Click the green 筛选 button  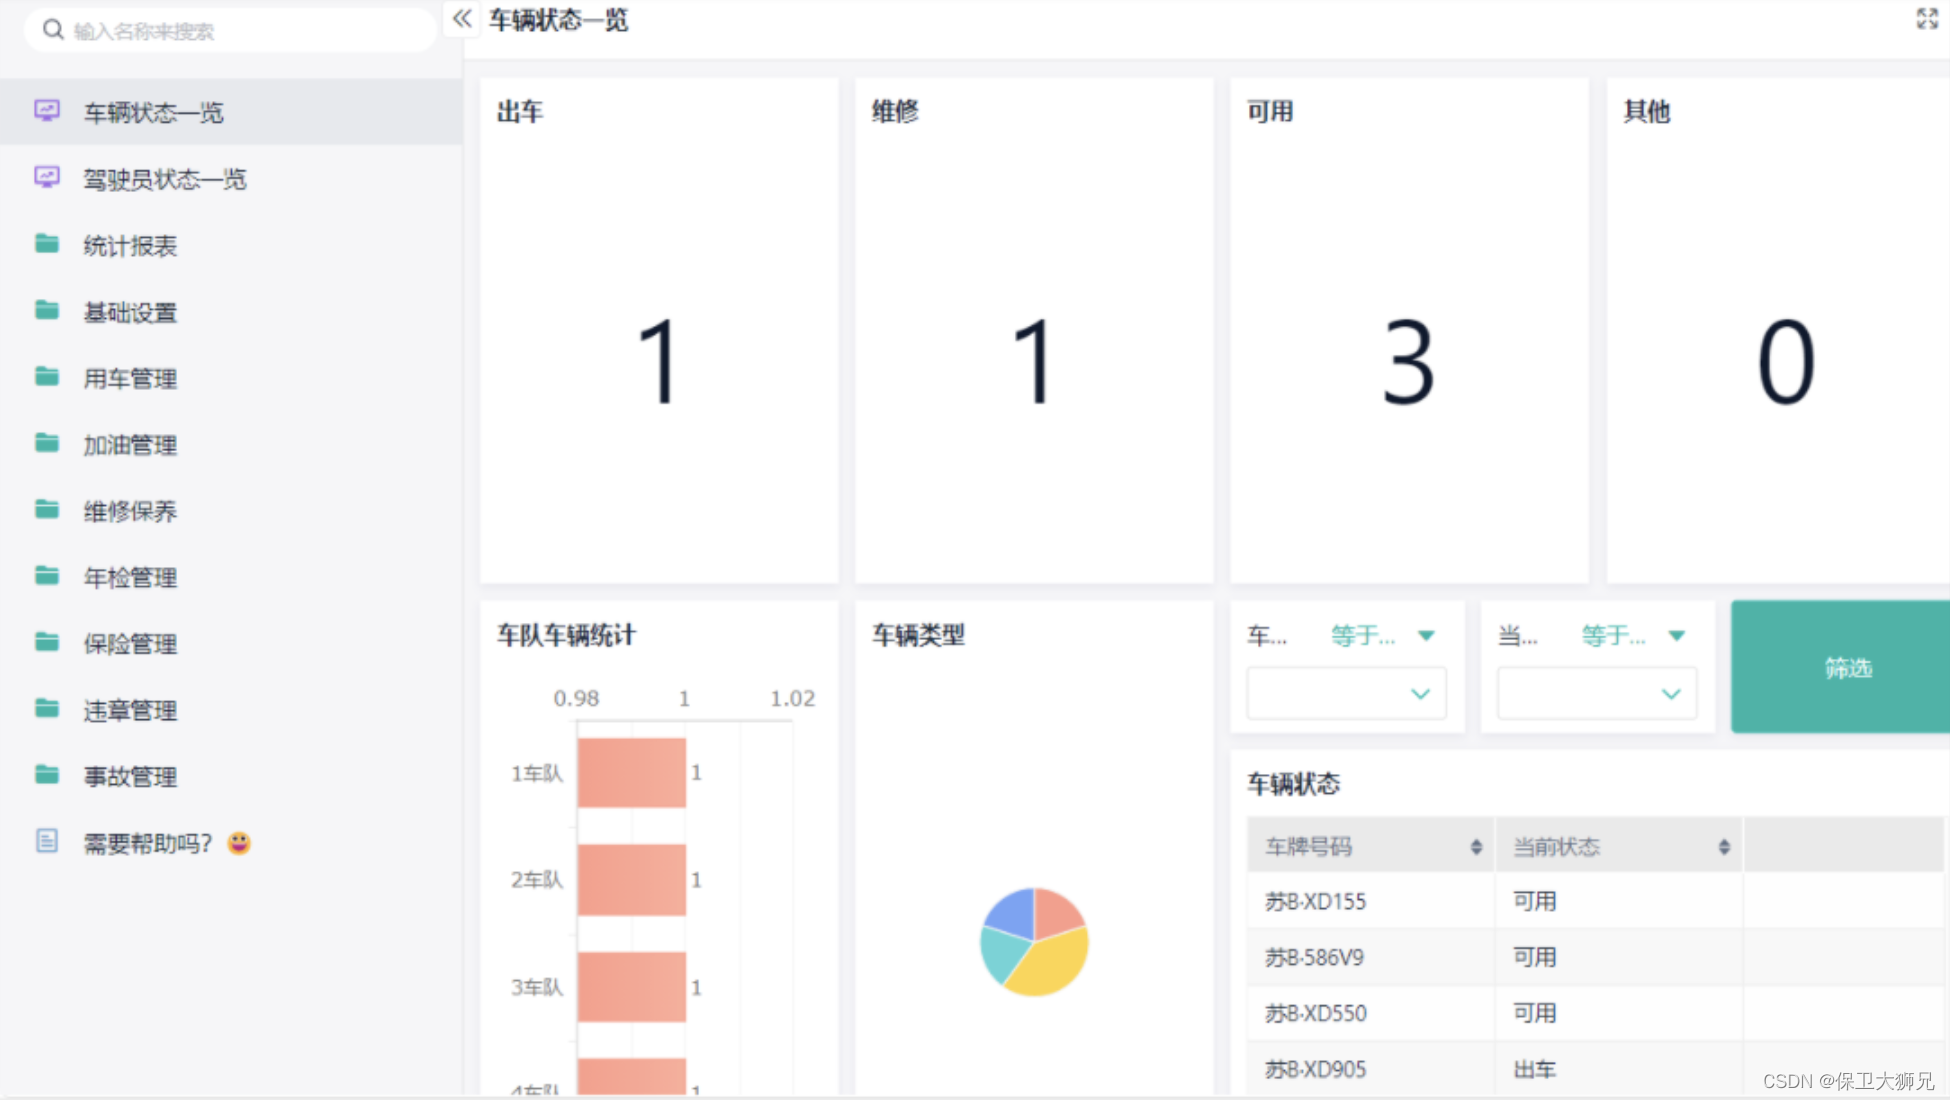pyautogui.click(x=1846, y=667)
